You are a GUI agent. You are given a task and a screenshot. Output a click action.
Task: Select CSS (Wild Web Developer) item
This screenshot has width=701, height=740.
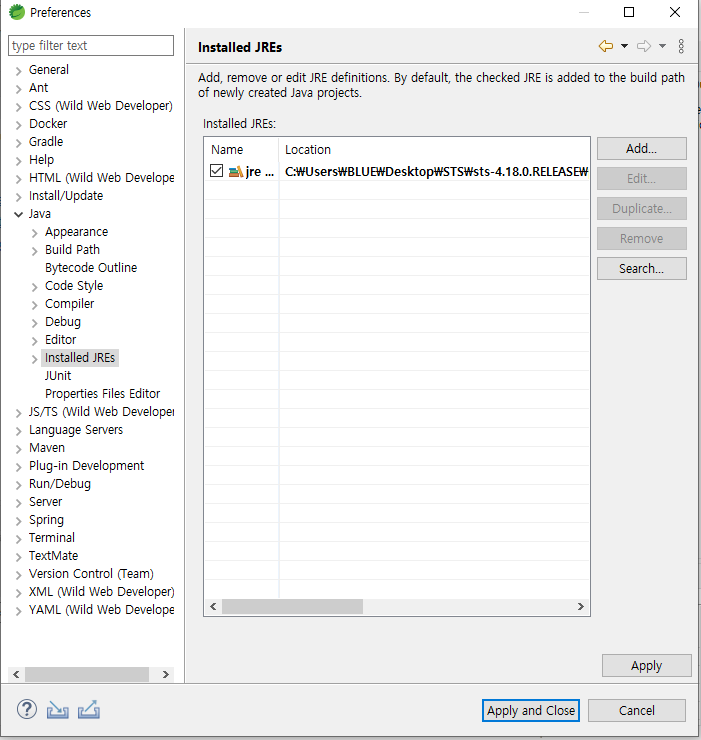tap(101, 106)
